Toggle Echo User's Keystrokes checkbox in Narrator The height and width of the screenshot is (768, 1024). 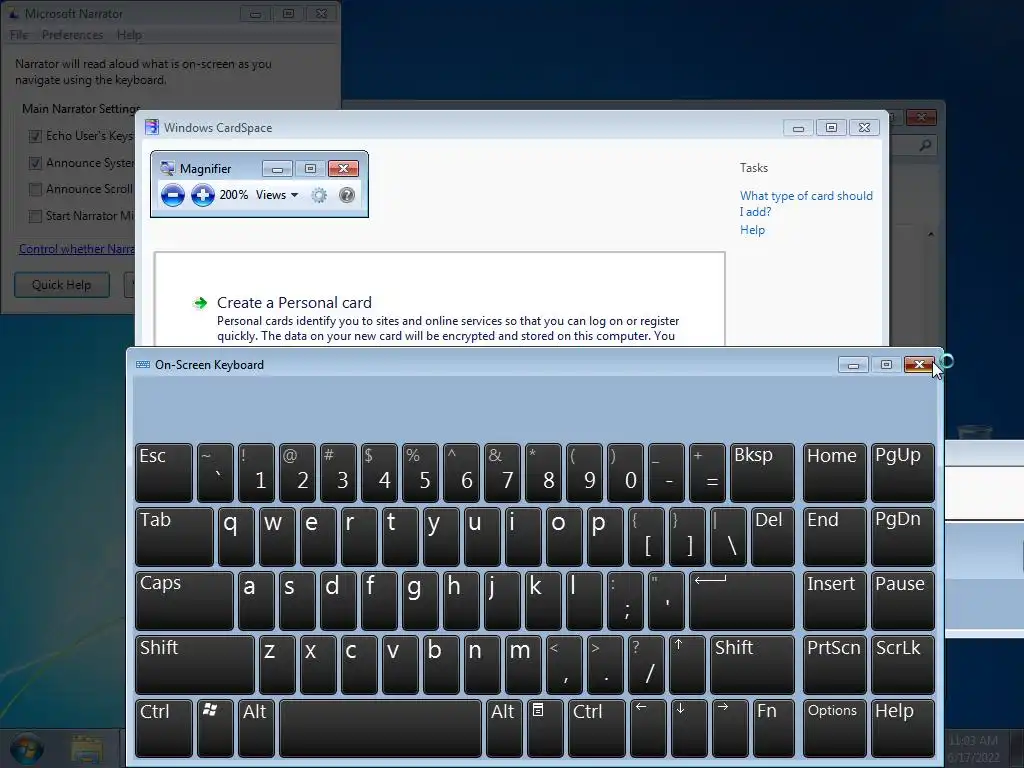pyautogui.click(x=35, y=136)
